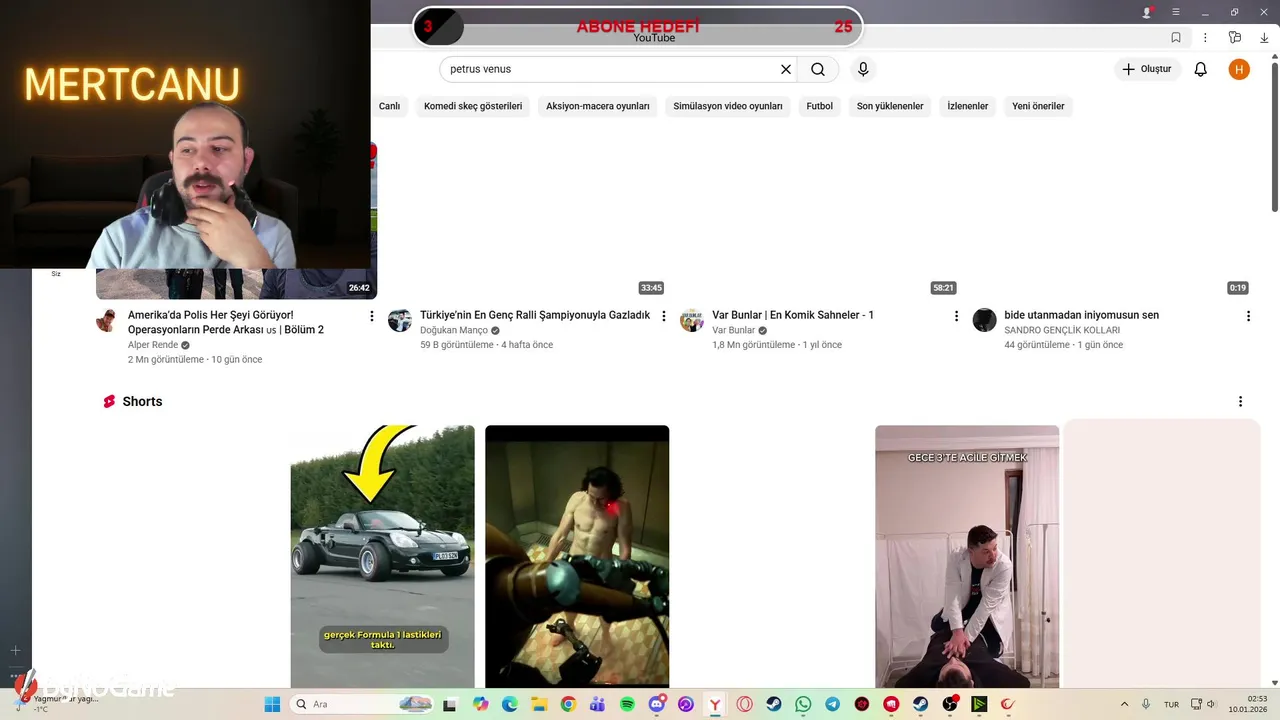Go to SANDRO GENÇLİK KOLLARI channel name

click(x=1062, y=330)
